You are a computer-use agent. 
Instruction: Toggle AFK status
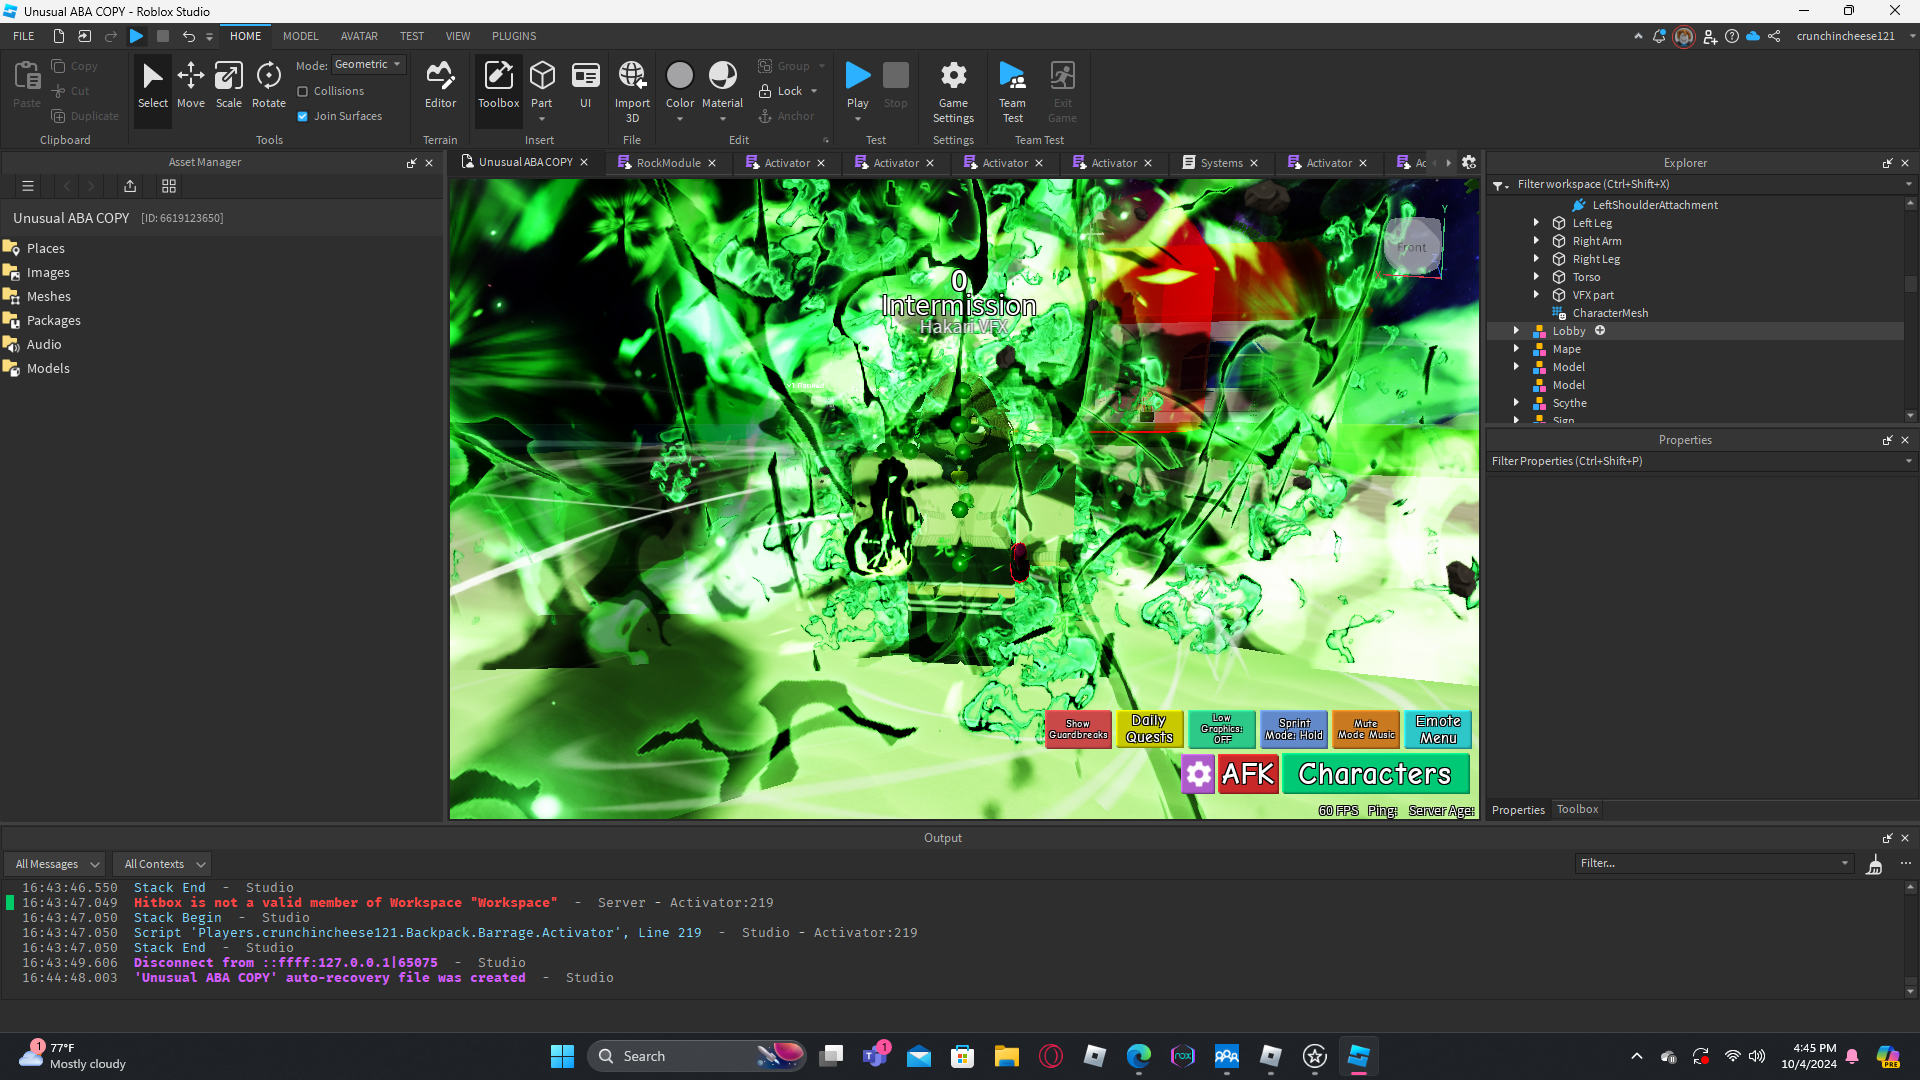(1248, 774)
